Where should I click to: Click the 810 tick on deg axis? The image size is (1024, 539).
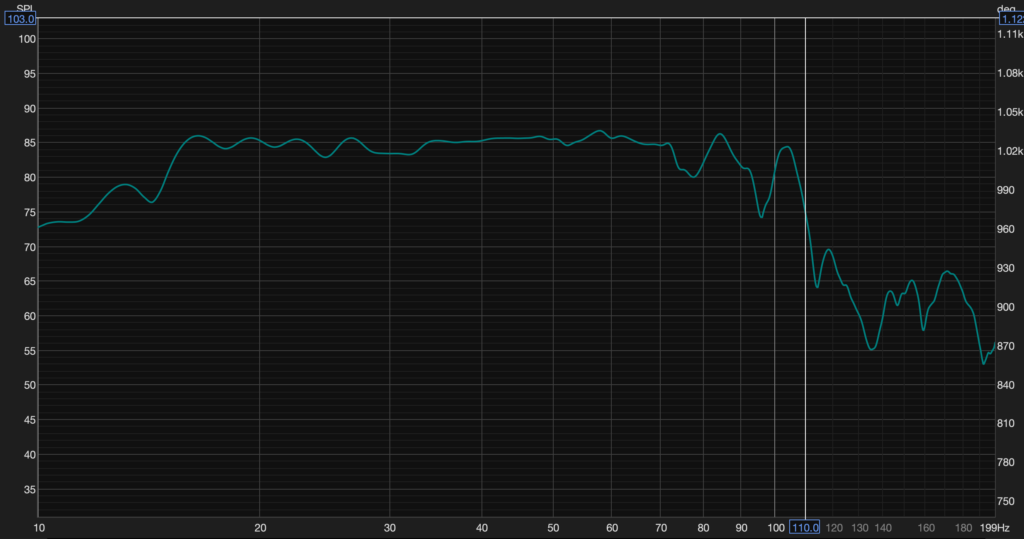click(1006, 423)
